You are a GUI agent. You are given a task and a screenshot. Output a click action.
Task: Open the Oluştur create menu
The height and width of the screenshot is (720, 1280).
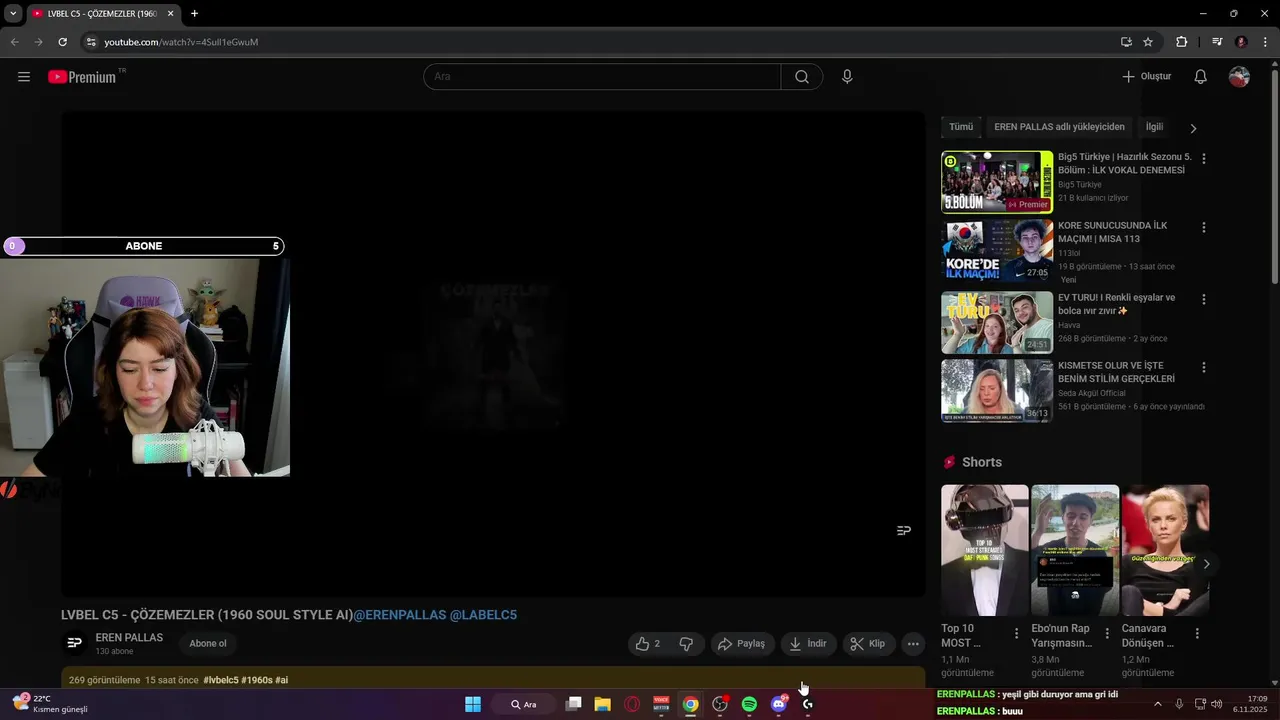click(1146, 77)
